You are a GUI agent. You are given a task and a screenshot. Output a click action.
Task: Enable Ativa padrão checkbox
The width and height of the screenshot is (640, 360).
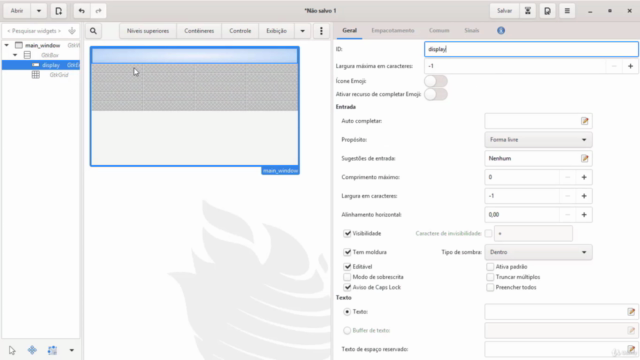click(490, 267)
